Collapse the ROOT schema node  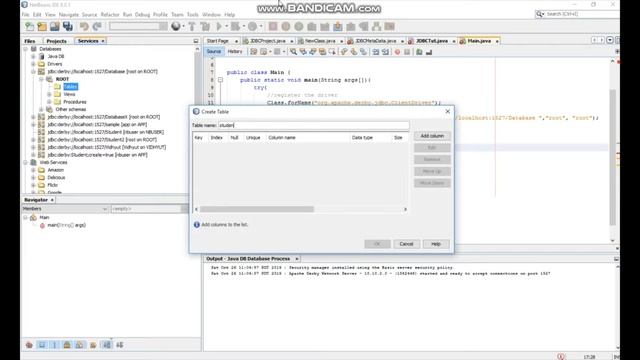[41, 79]
